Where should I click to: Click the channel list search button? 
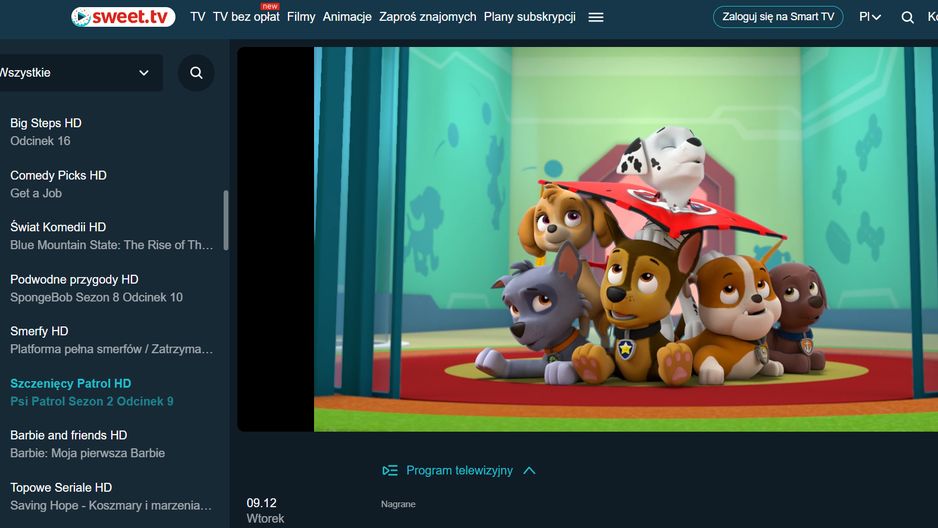coord(196,73)
